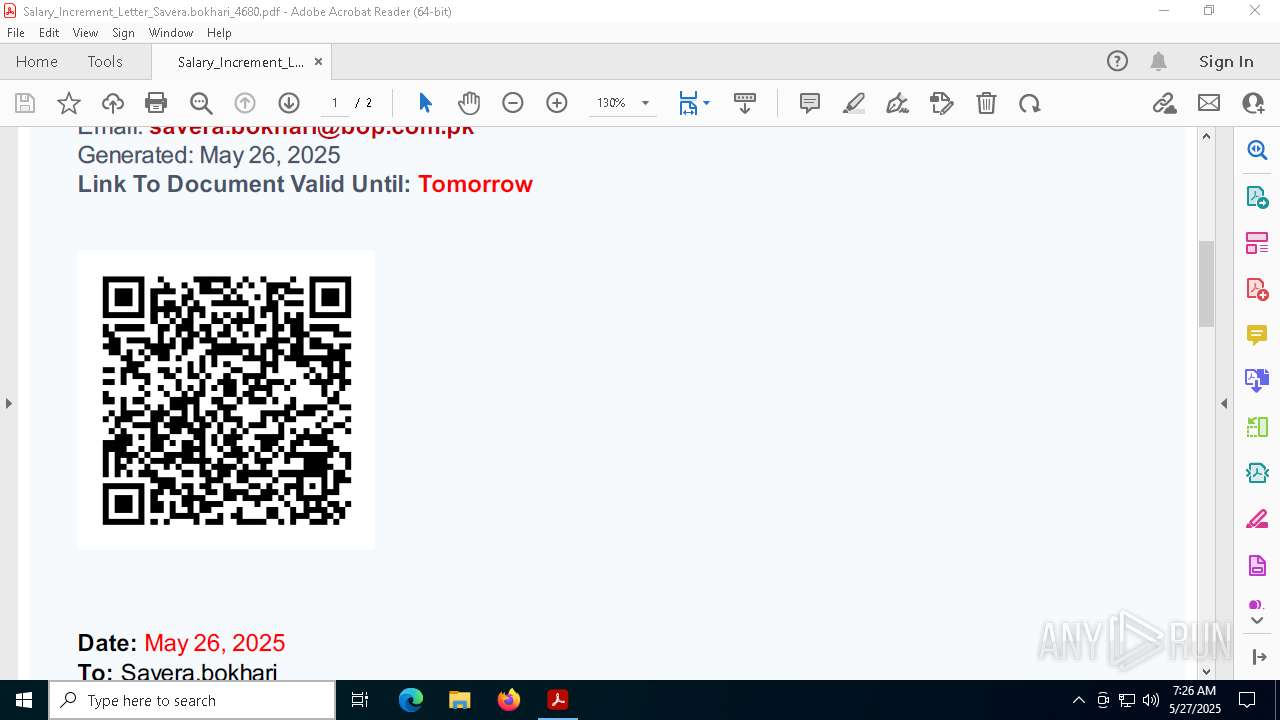Upload the file to cloud storage
1280x720 pixels.
[x=113, y=103]
